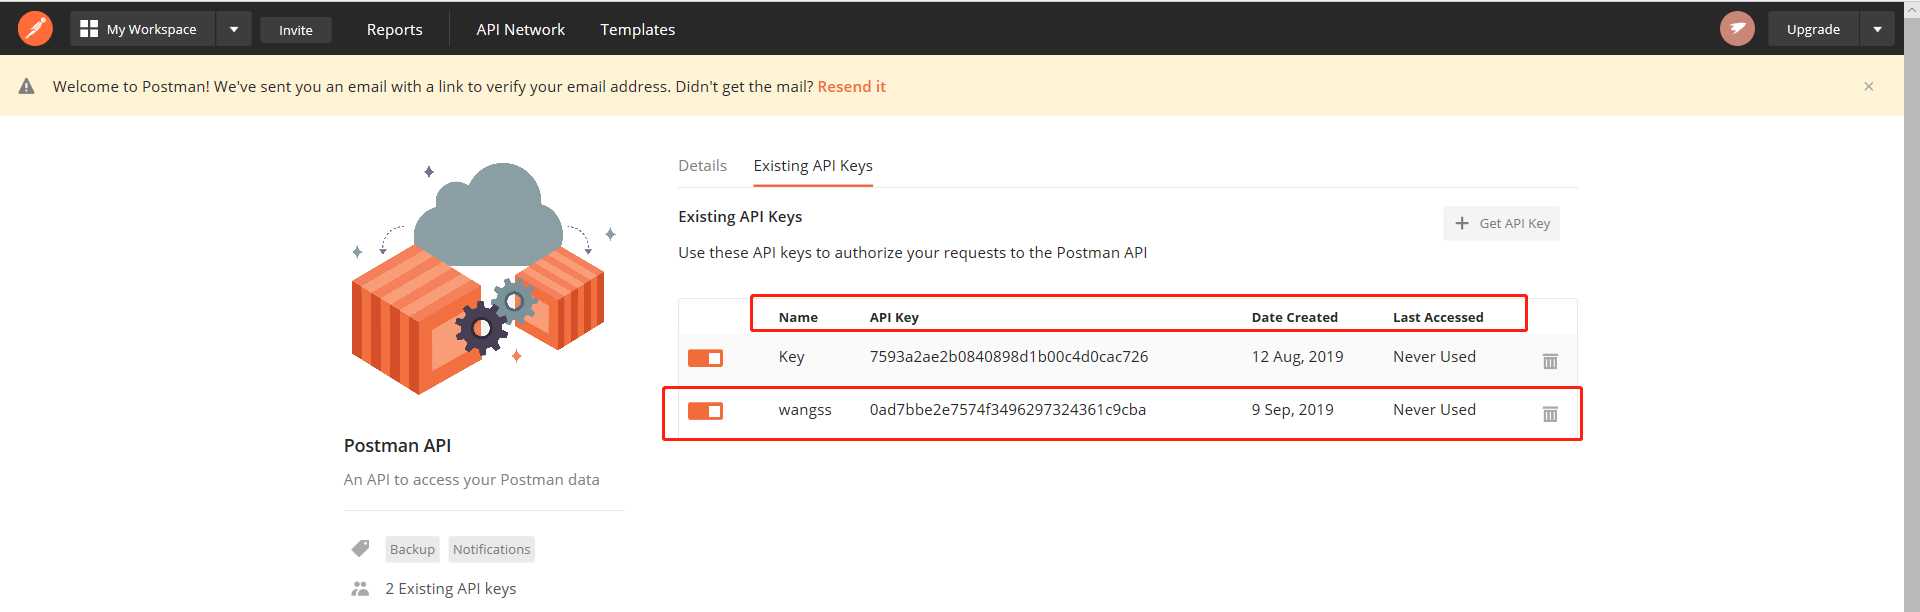Click the wangss key name
1920x612 pixels.
pyautogui.click(x=805, y=410)
